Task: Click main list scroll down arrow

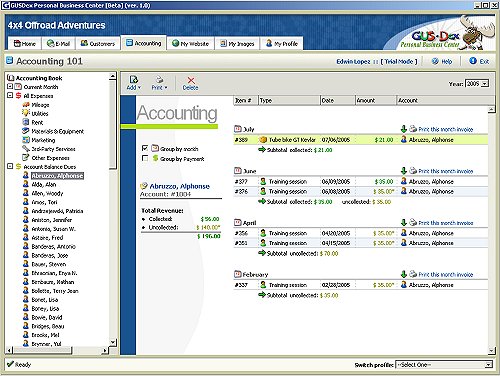Action: click(x=491, y=350)
